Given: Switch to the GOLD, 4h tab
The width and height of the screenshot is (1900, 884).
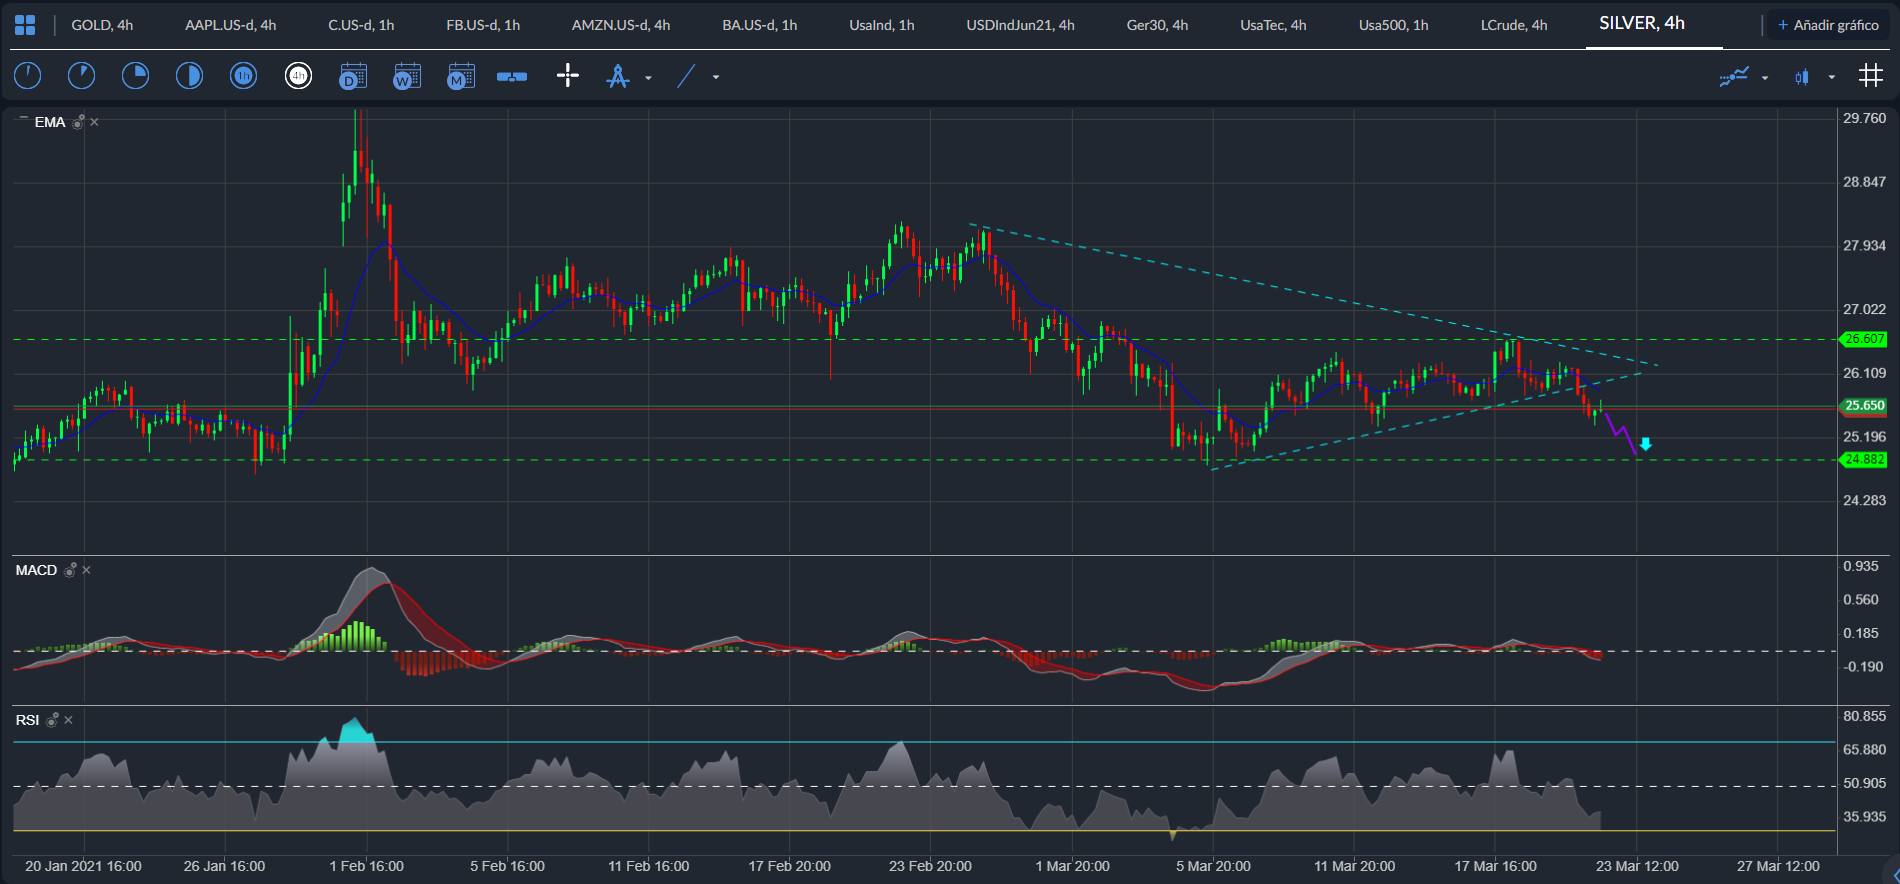Looking at the screenshot, I should coord(102,25).
